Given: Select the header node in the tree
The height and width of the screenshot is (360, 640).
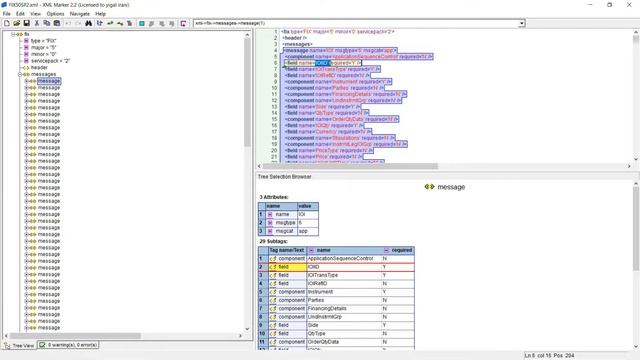Looking at the screenshot, I should 39,67.
